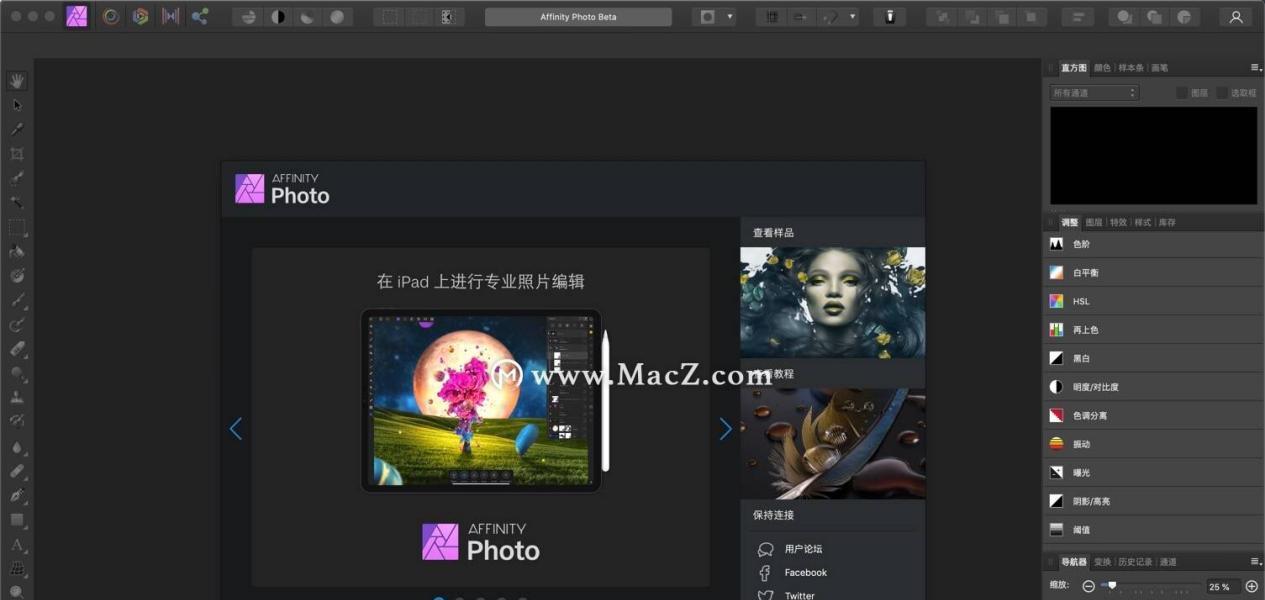Viewport: 1265px width, 600px height.
Task: Switch to the 通道 tab
Action: coord(1167,562)
